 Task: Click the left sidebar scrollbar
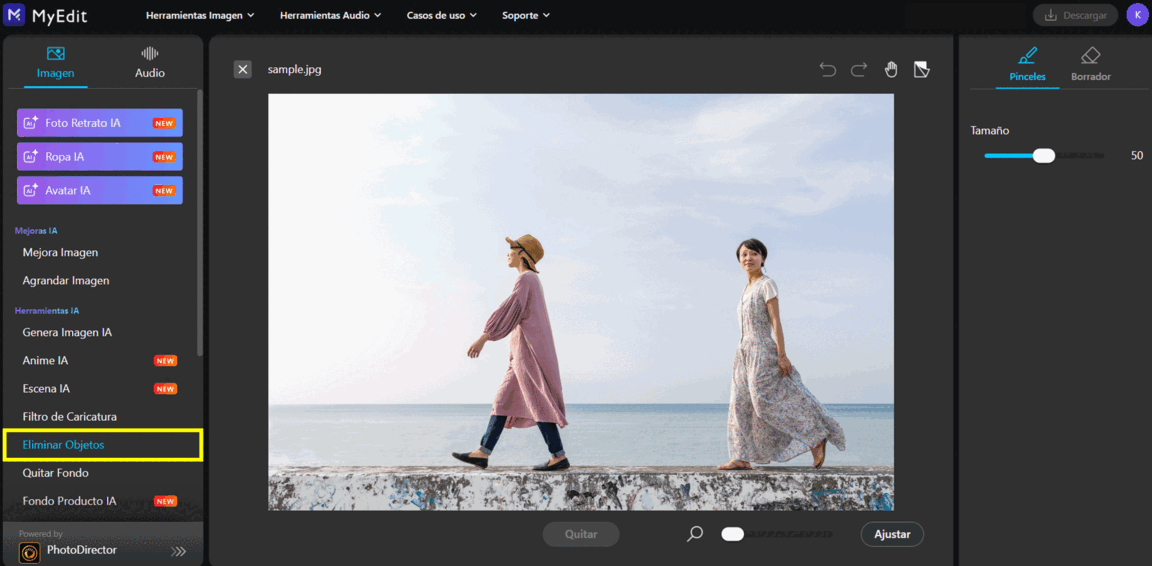[200, 221]
